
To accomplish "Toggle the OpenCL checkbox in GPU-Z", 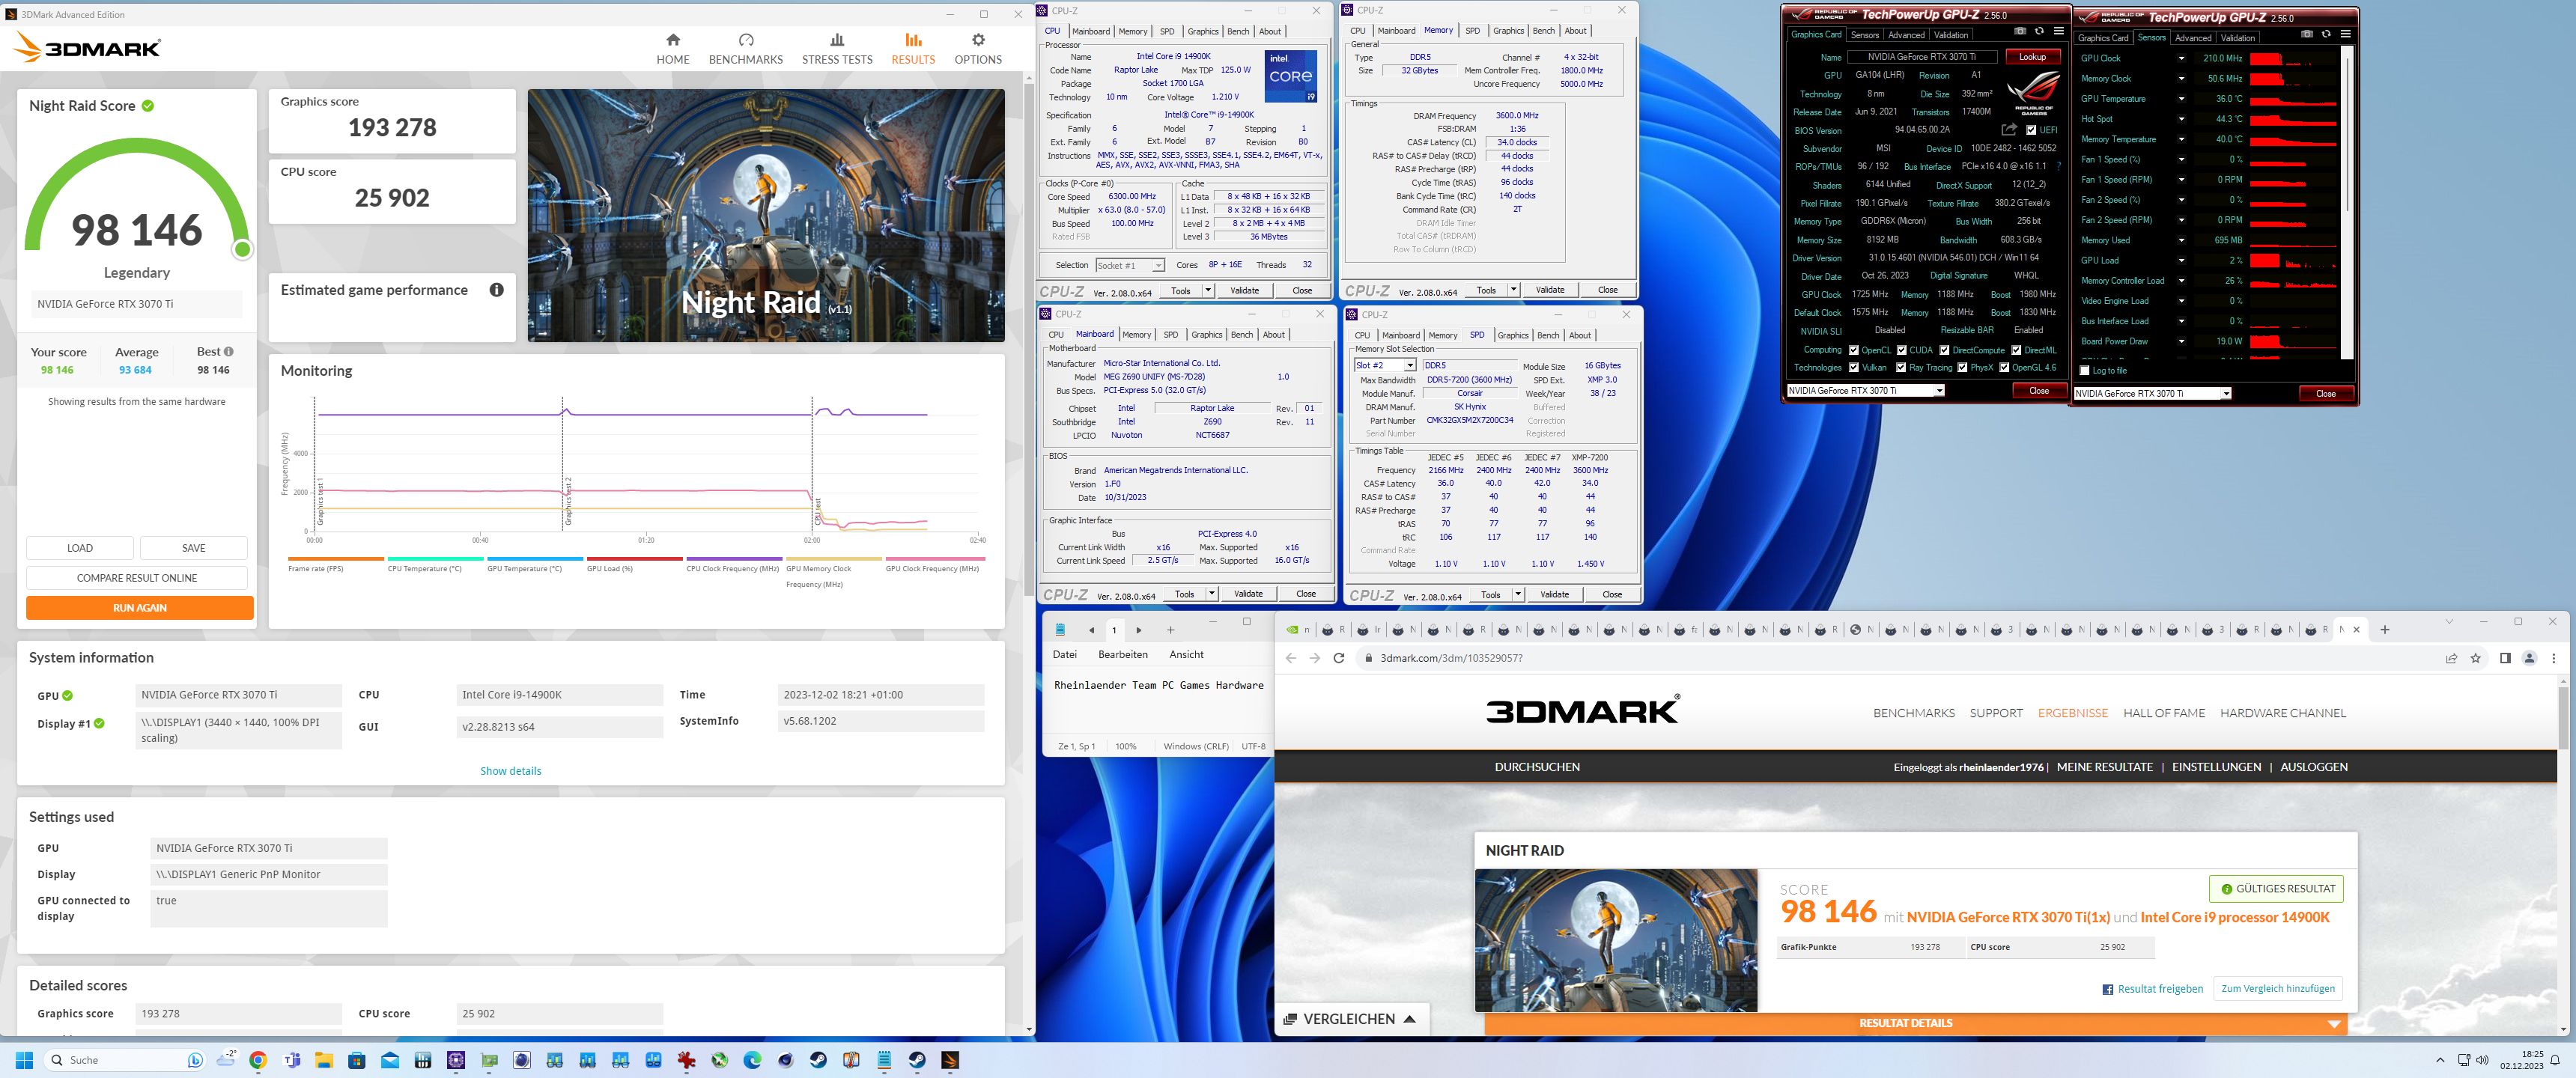I will pos(1853,350).
